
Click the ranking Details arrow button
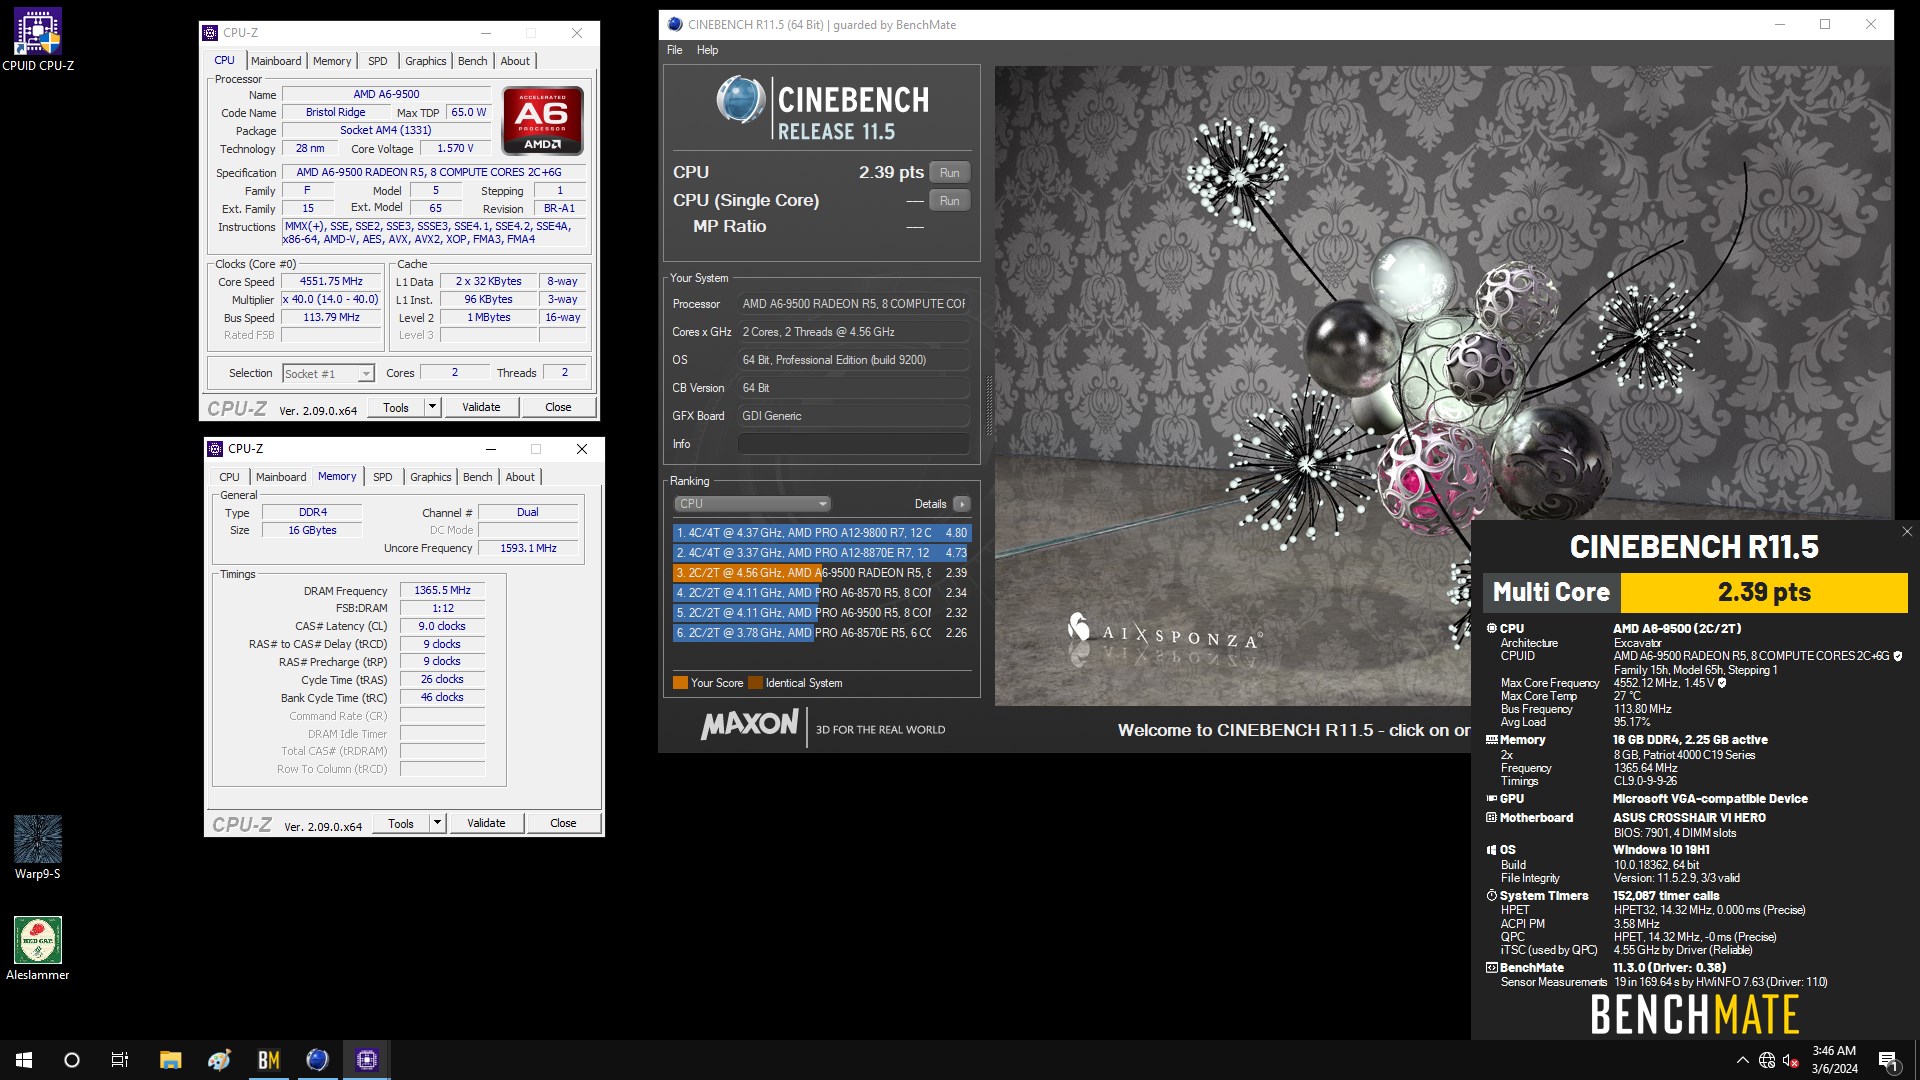point(961,504)
